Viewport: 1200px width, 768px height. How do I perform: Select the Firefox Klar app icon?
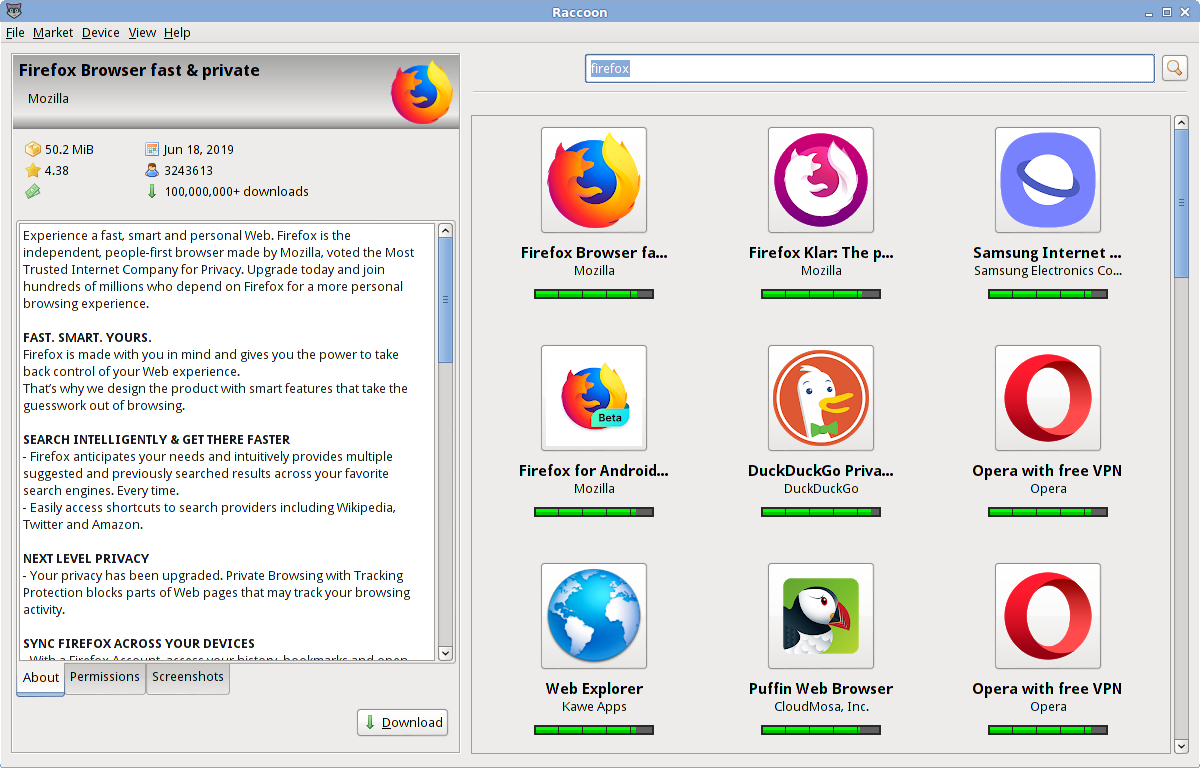tap(821, 180)
